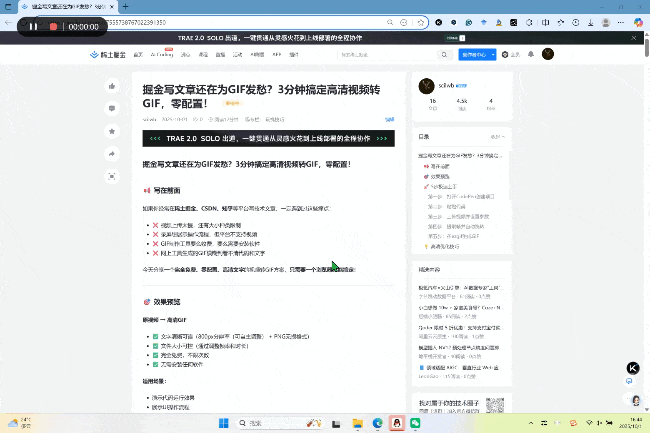The height and width of the screenshot is (433, 650).
Task: Open Microsoft Edge from the taskbar
Action: (x=377, y=423)
